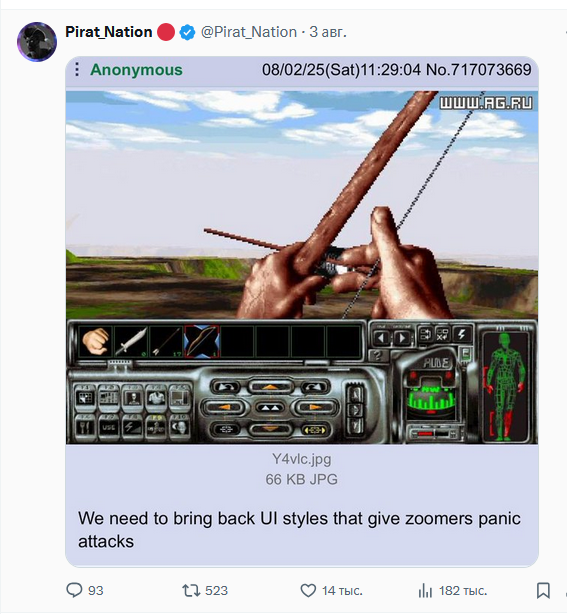Click the blue verified checkmark badge
This screenshot has height=614, width=567.
187,32
